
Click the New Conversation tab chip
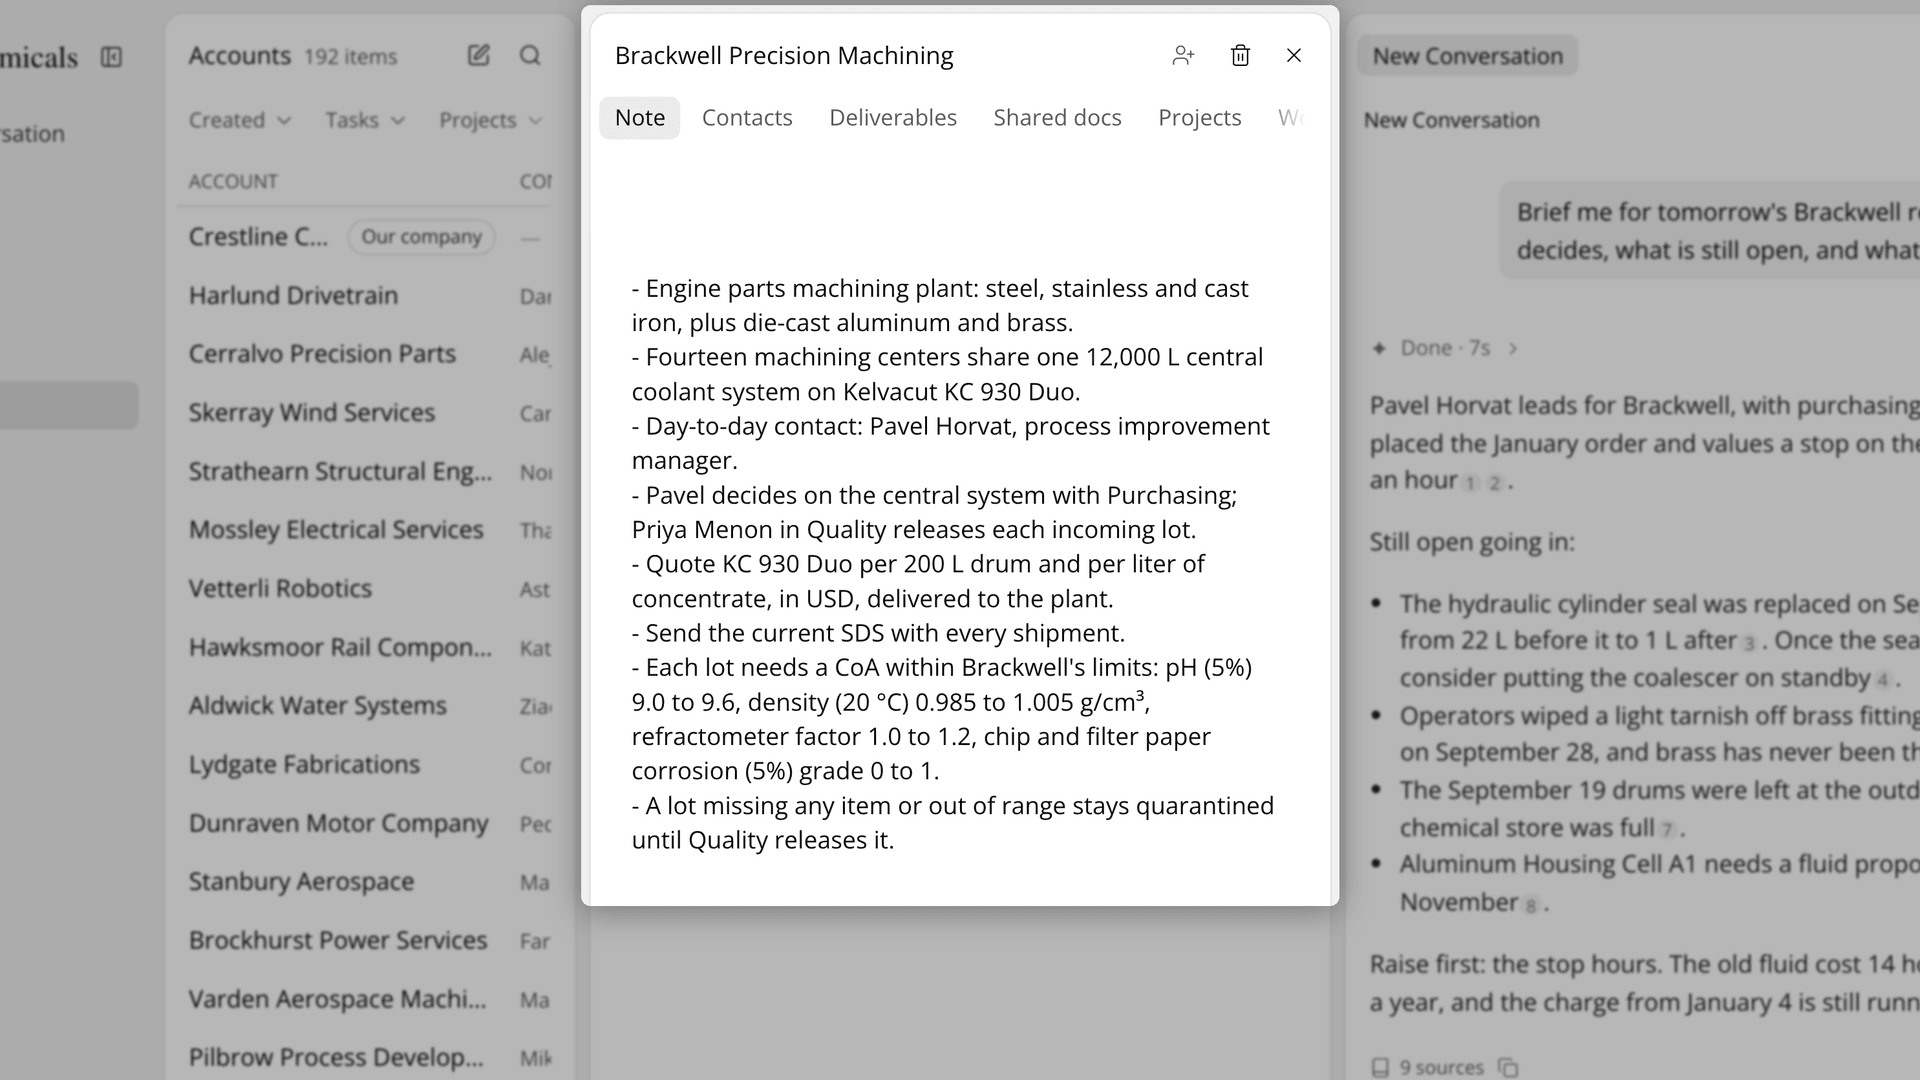(1467, 56)
